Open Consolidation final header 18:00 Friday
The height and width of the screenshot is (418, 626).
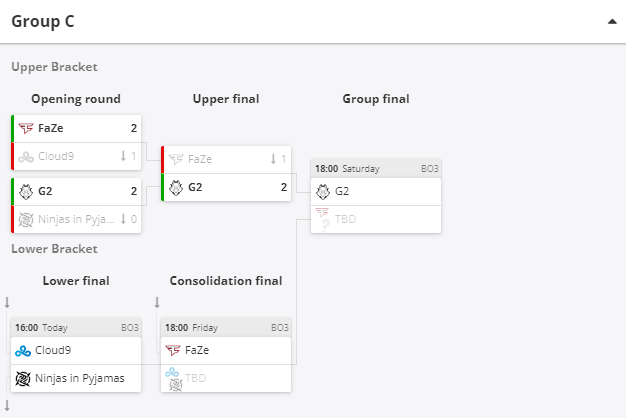click(x=226, y=327)
